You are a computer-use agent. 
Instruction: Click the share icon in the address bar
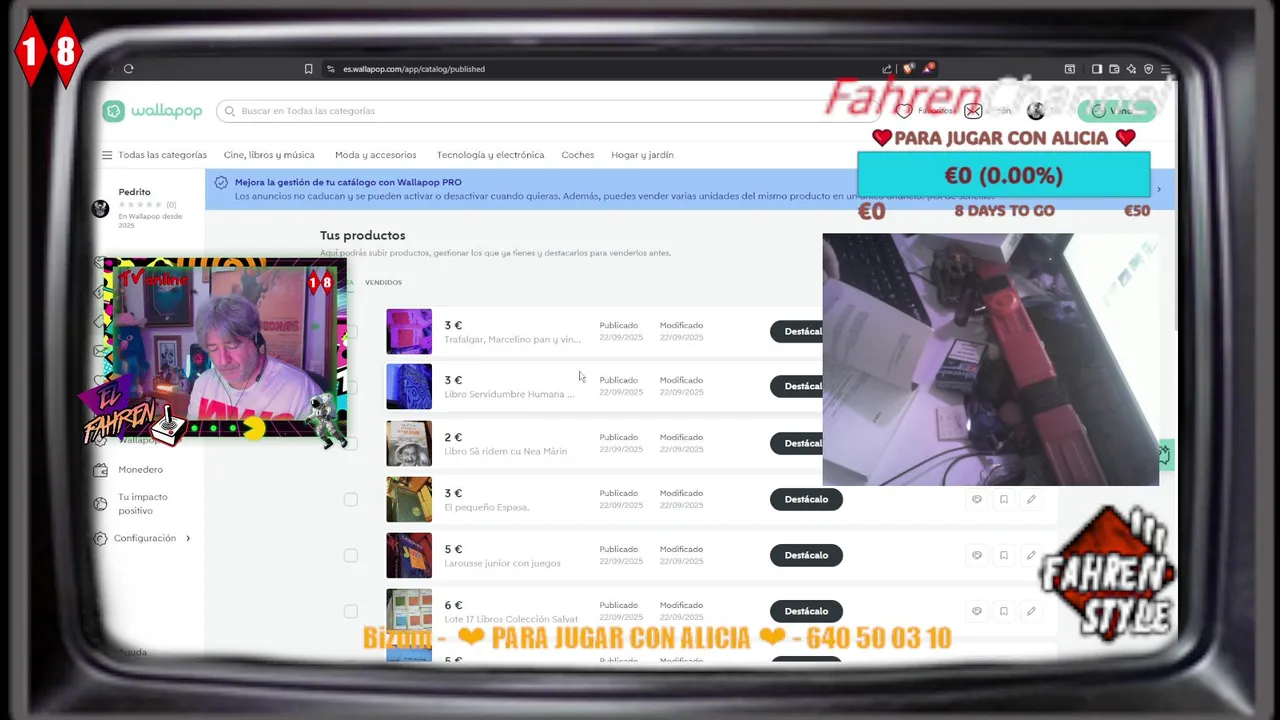[x=886, y=69]
